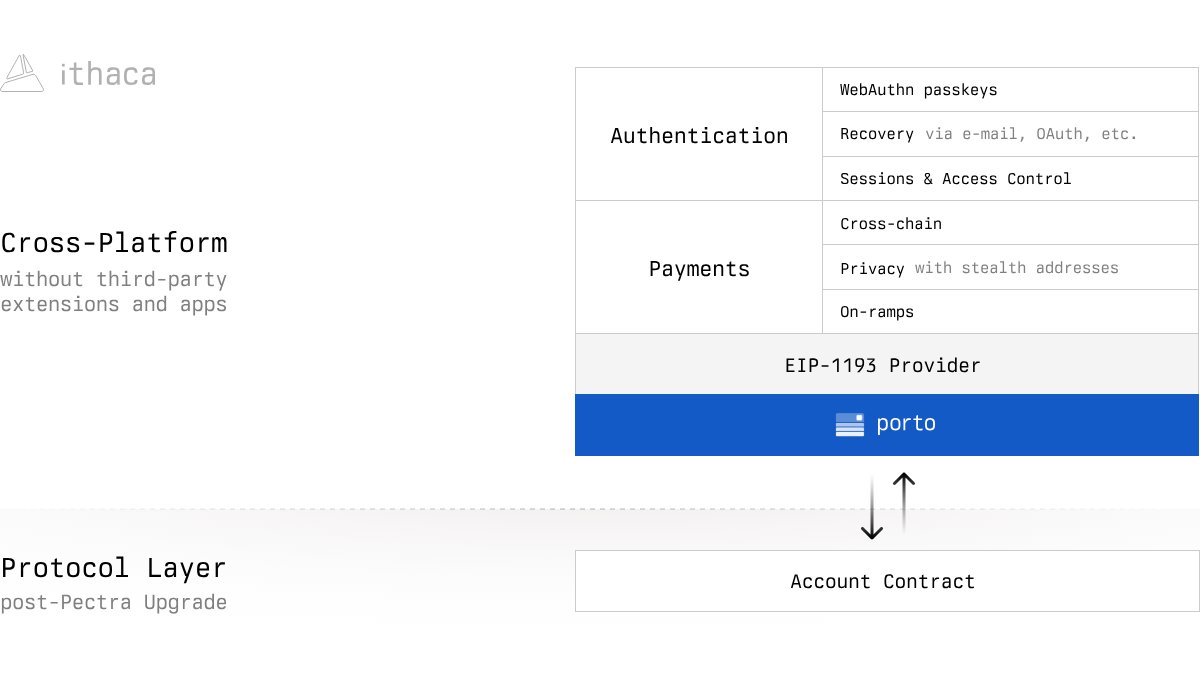Image resolution: width=1200 pixels, height=675 pixels.
Task: Select Privacy with stealth addresses row
Action: point(1010,268)
